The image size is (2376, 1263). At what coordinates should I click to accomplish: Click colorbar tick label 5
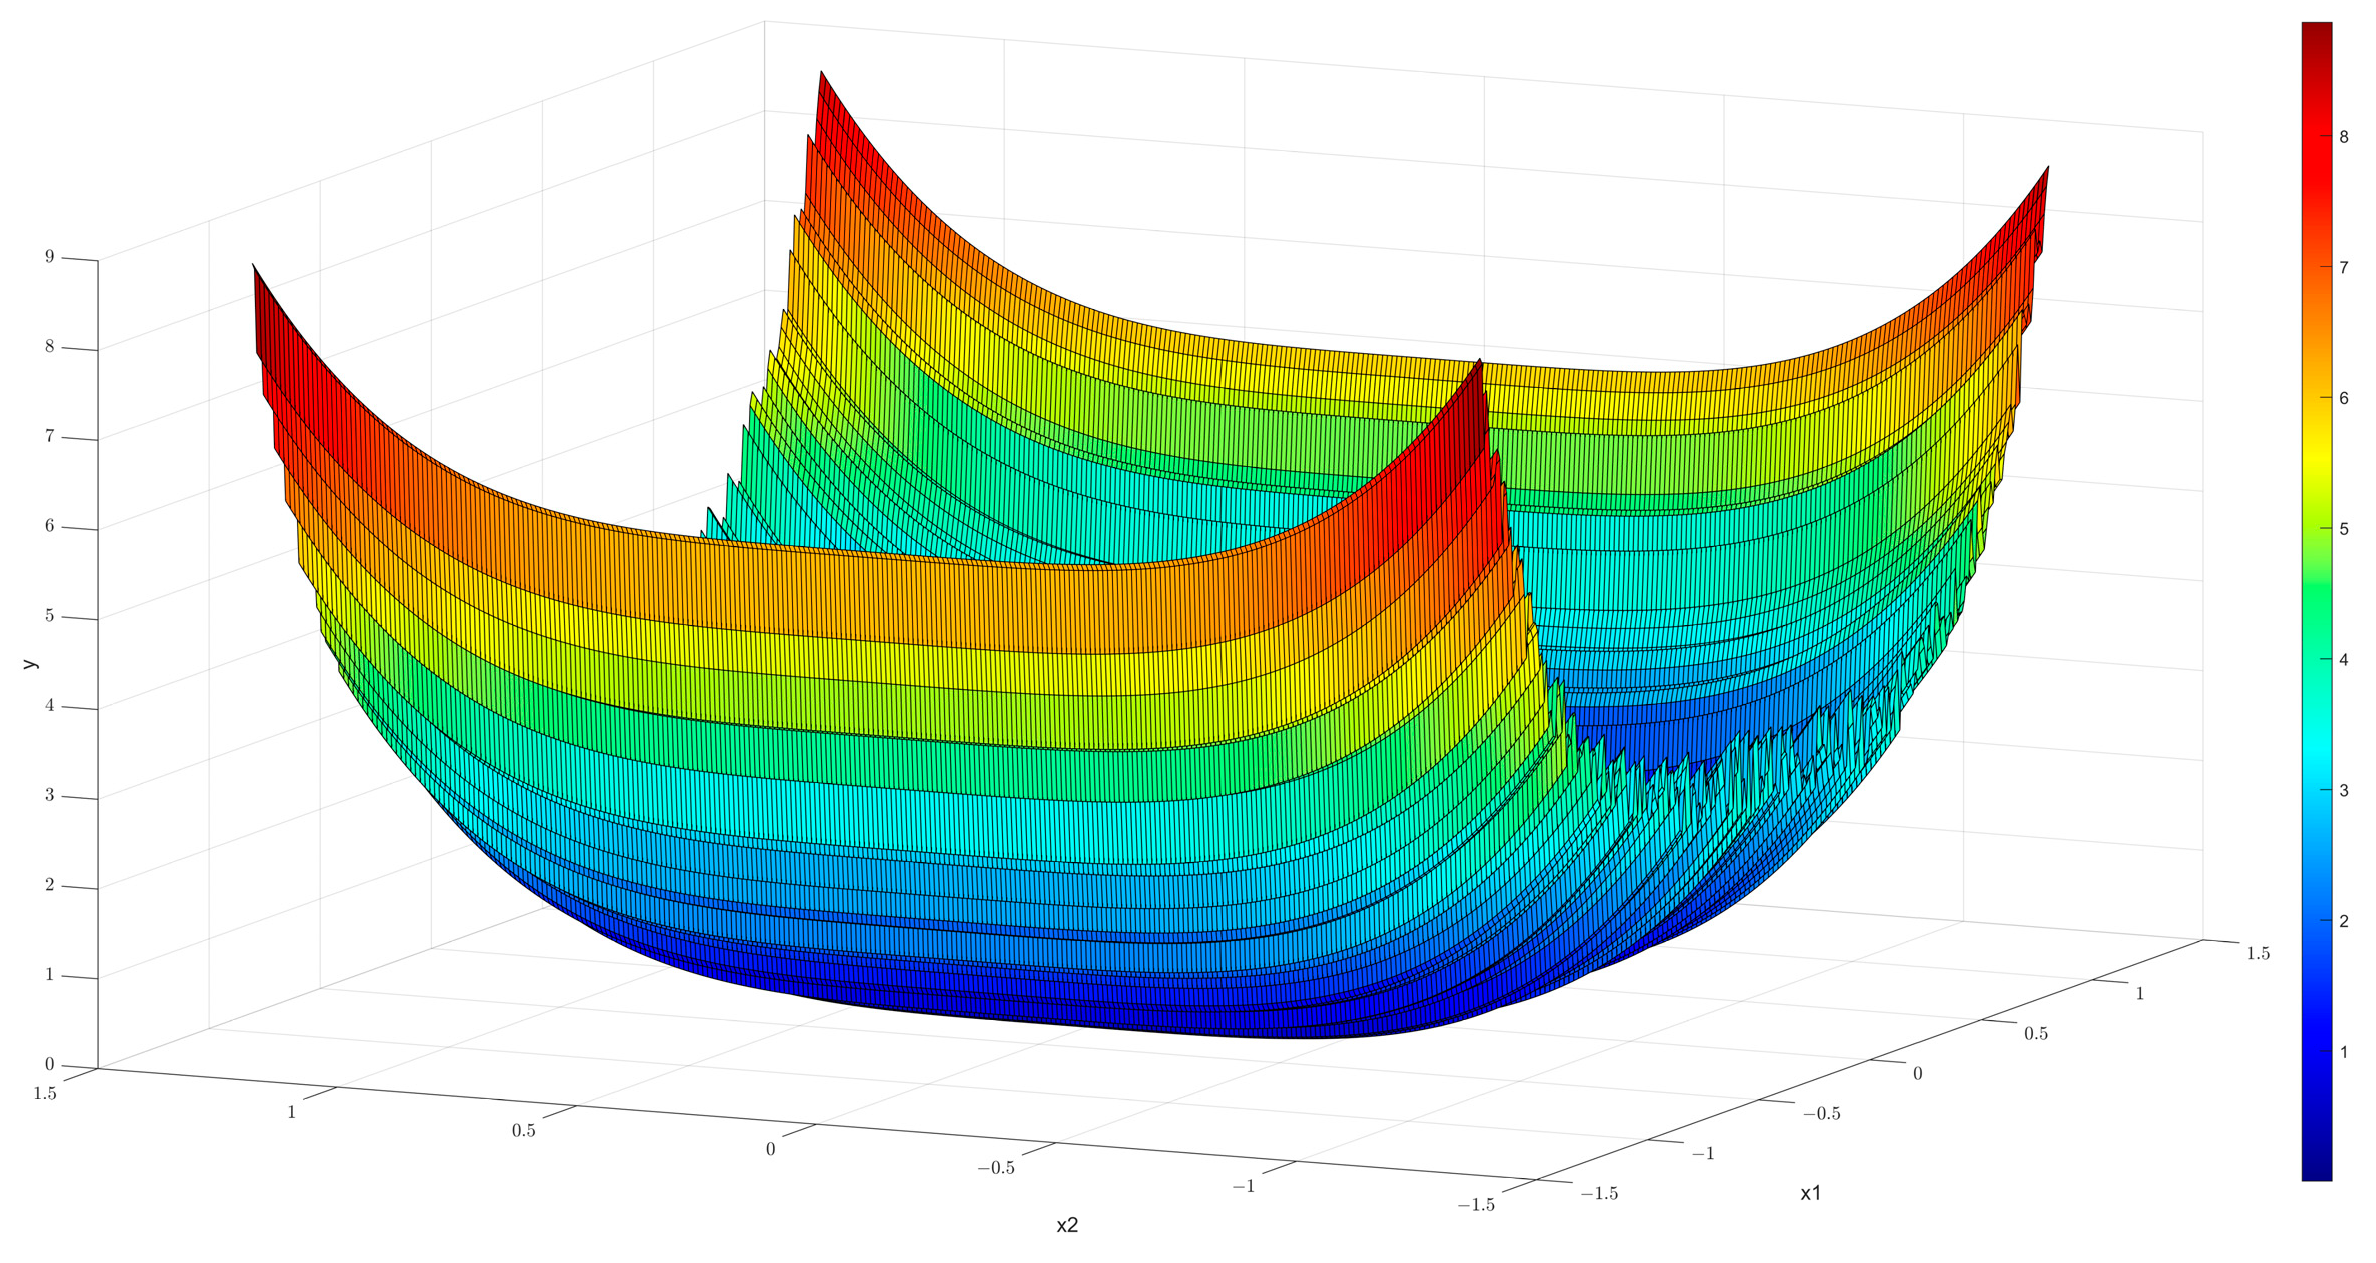coord(2344,529)
